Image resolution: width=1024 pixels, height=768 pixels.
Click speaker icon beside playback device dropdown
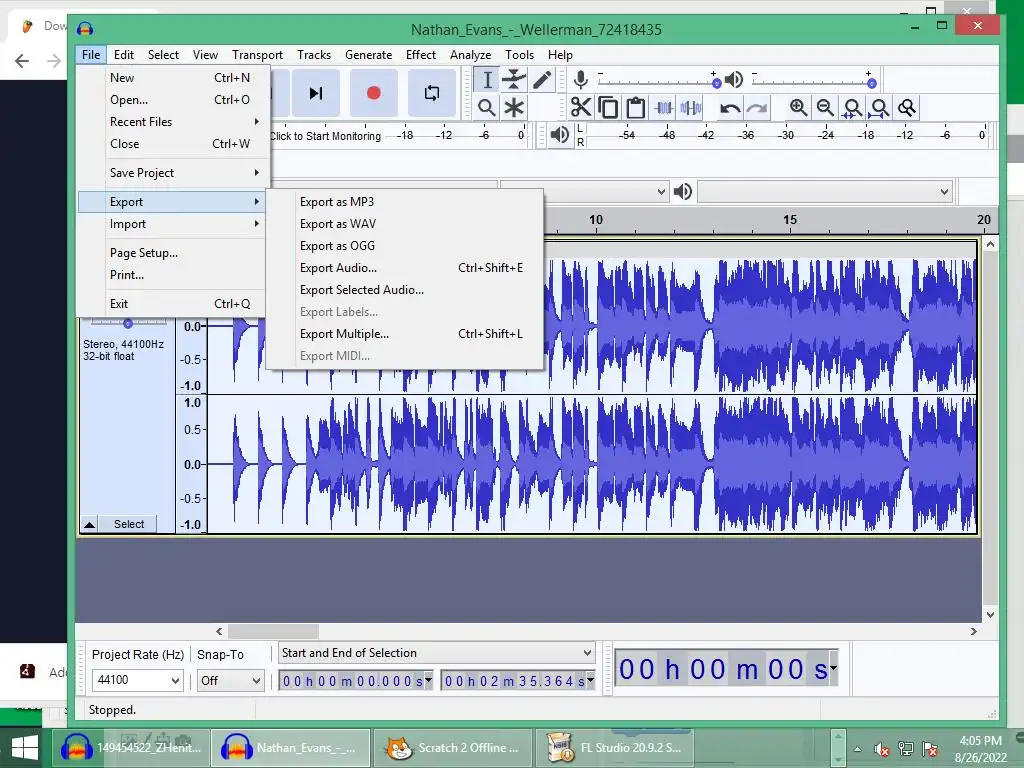(682, 191)
